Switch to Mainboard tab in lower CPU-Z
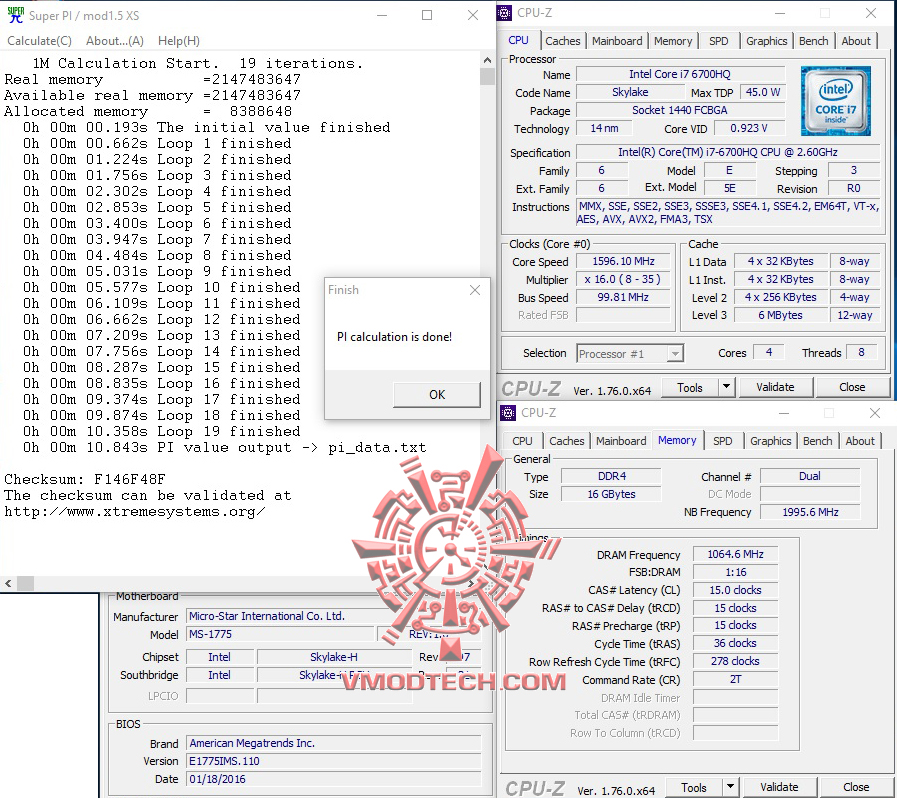 [621, 441]
